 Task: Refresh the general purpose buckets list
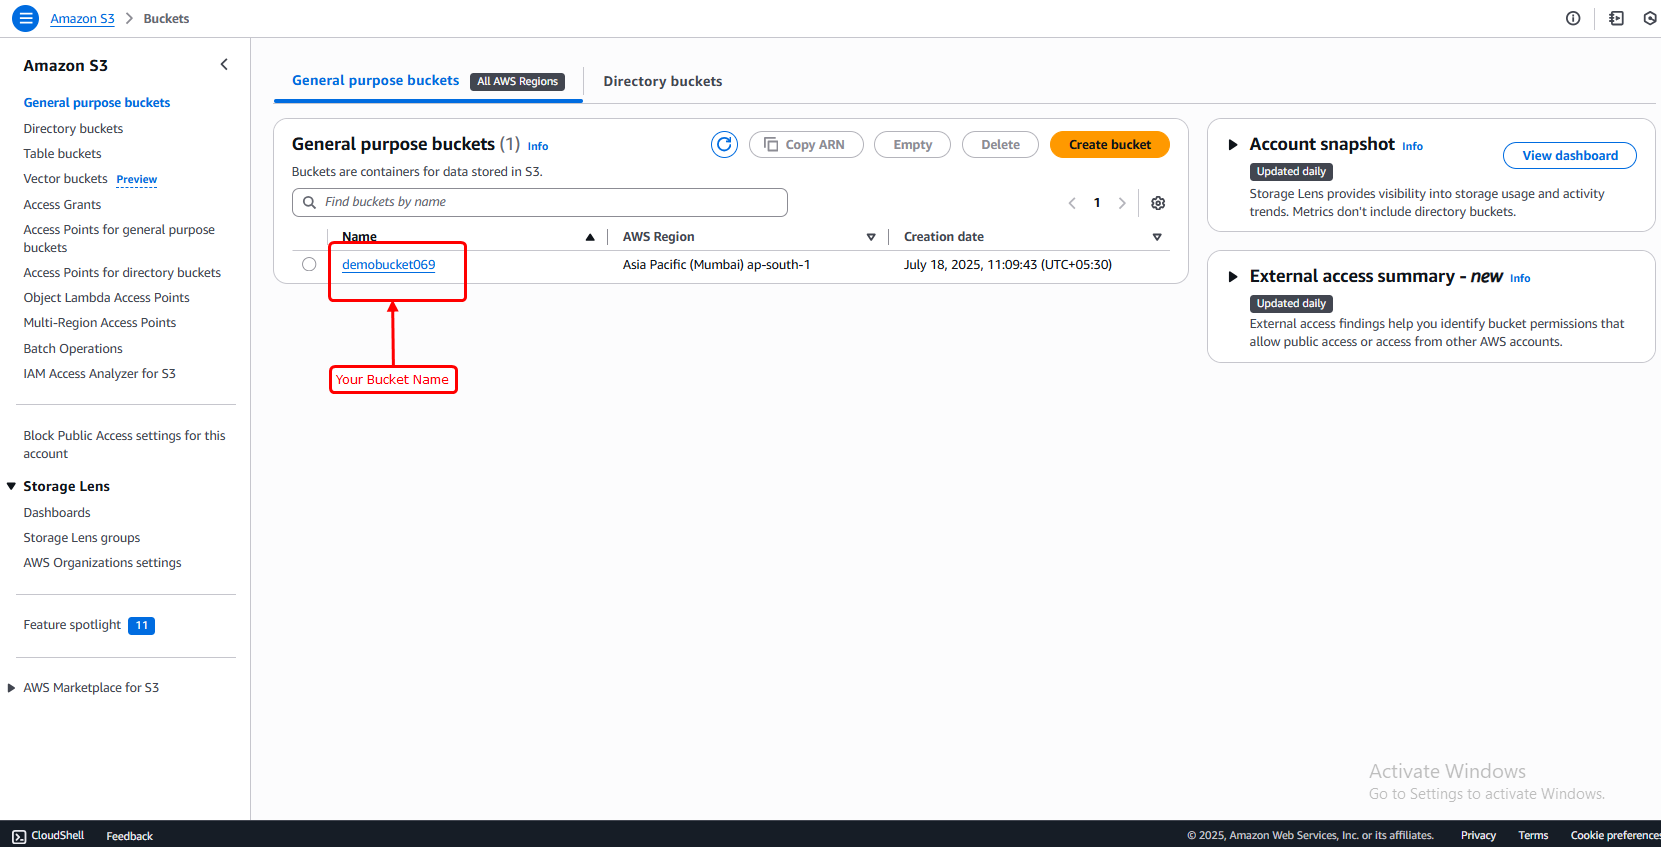tap(724, 145)
